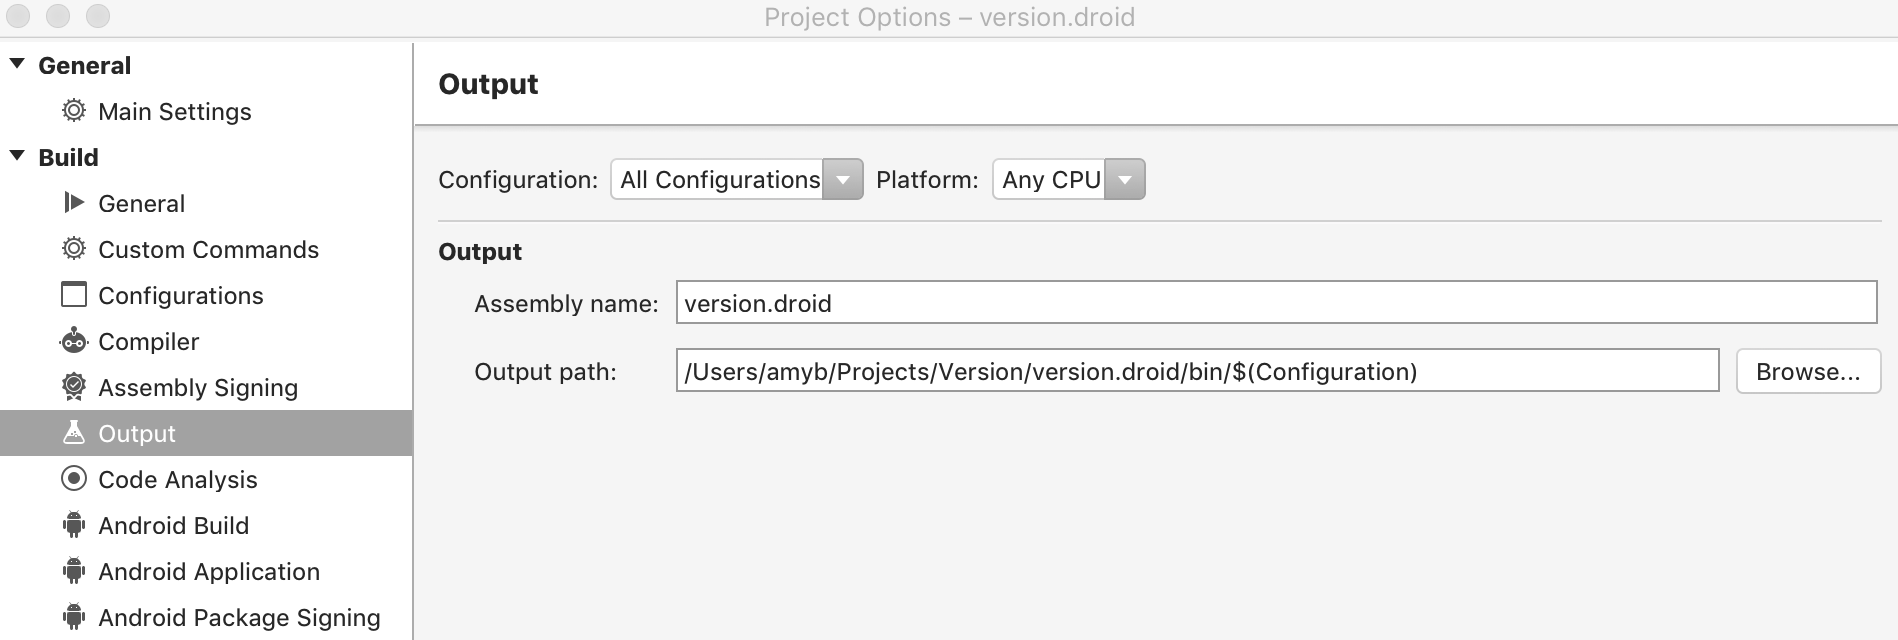Image resolution: width=1898 pixels, height=640 pixels.
Task: Click inside the Output path field
Action: coord(1100,371)
